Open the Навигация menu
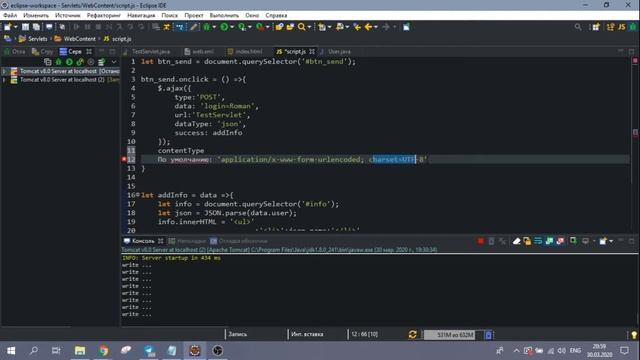This screenshot has height=360, width=640. pos(141,15)
